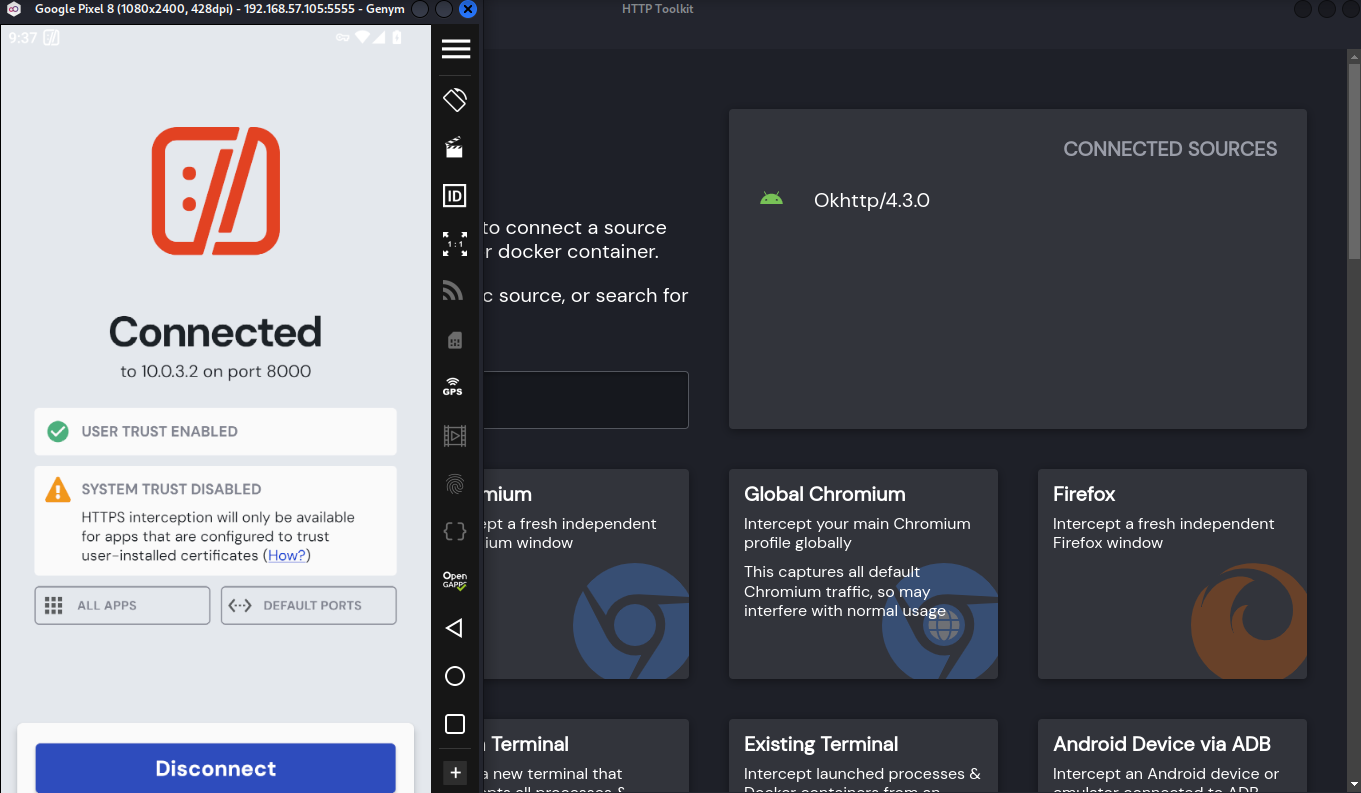Open the ALL APPS selector
This screenshot has width=1361, height=793.
(122, 605)
